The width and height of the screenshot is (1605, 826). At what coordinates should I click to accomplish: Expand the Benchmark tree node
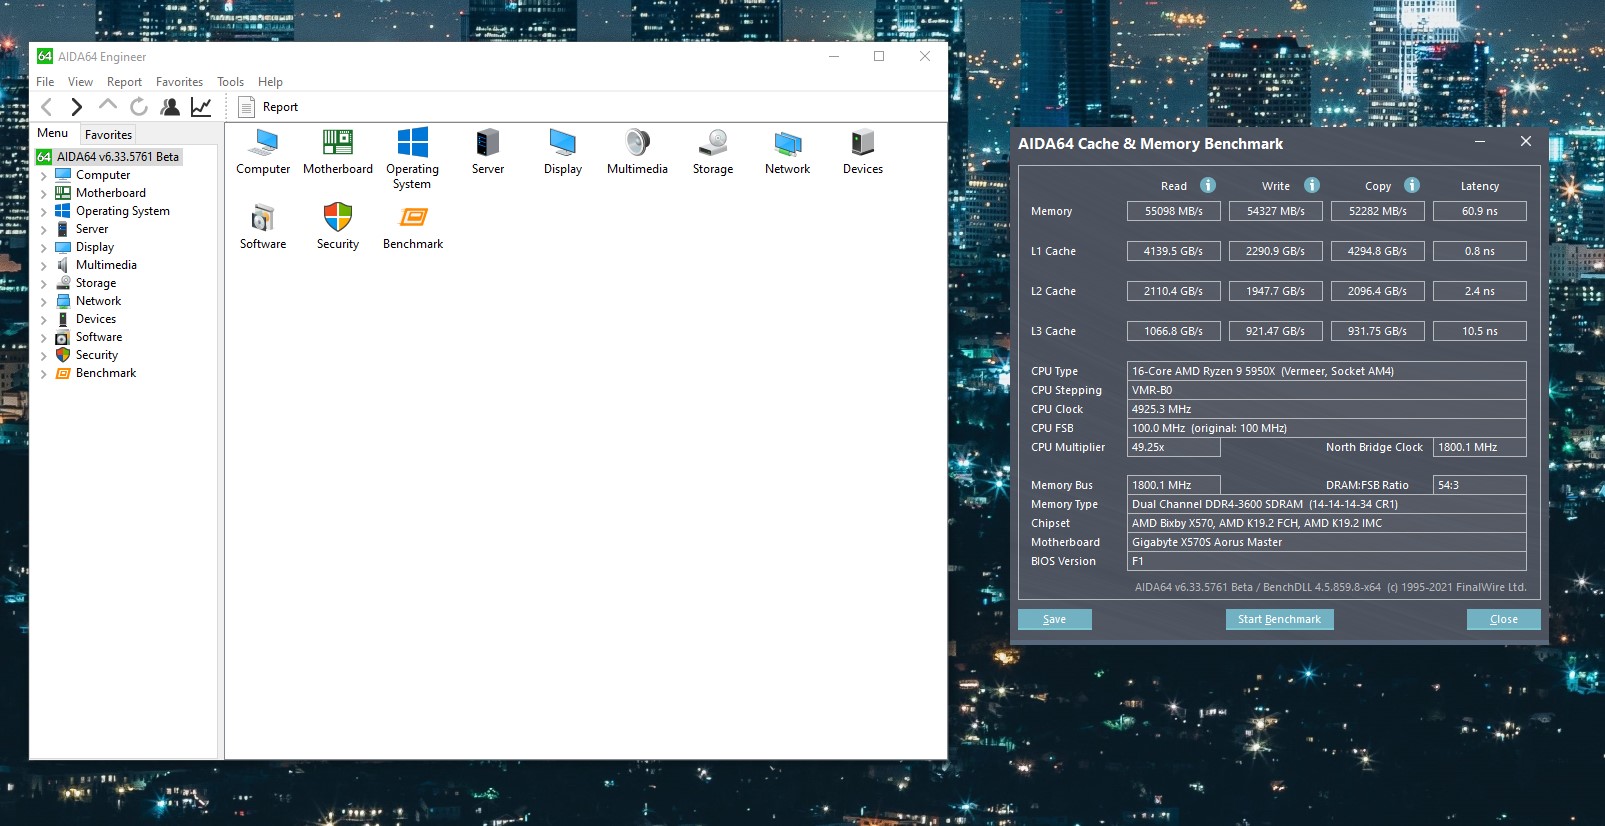pos(44,374)
